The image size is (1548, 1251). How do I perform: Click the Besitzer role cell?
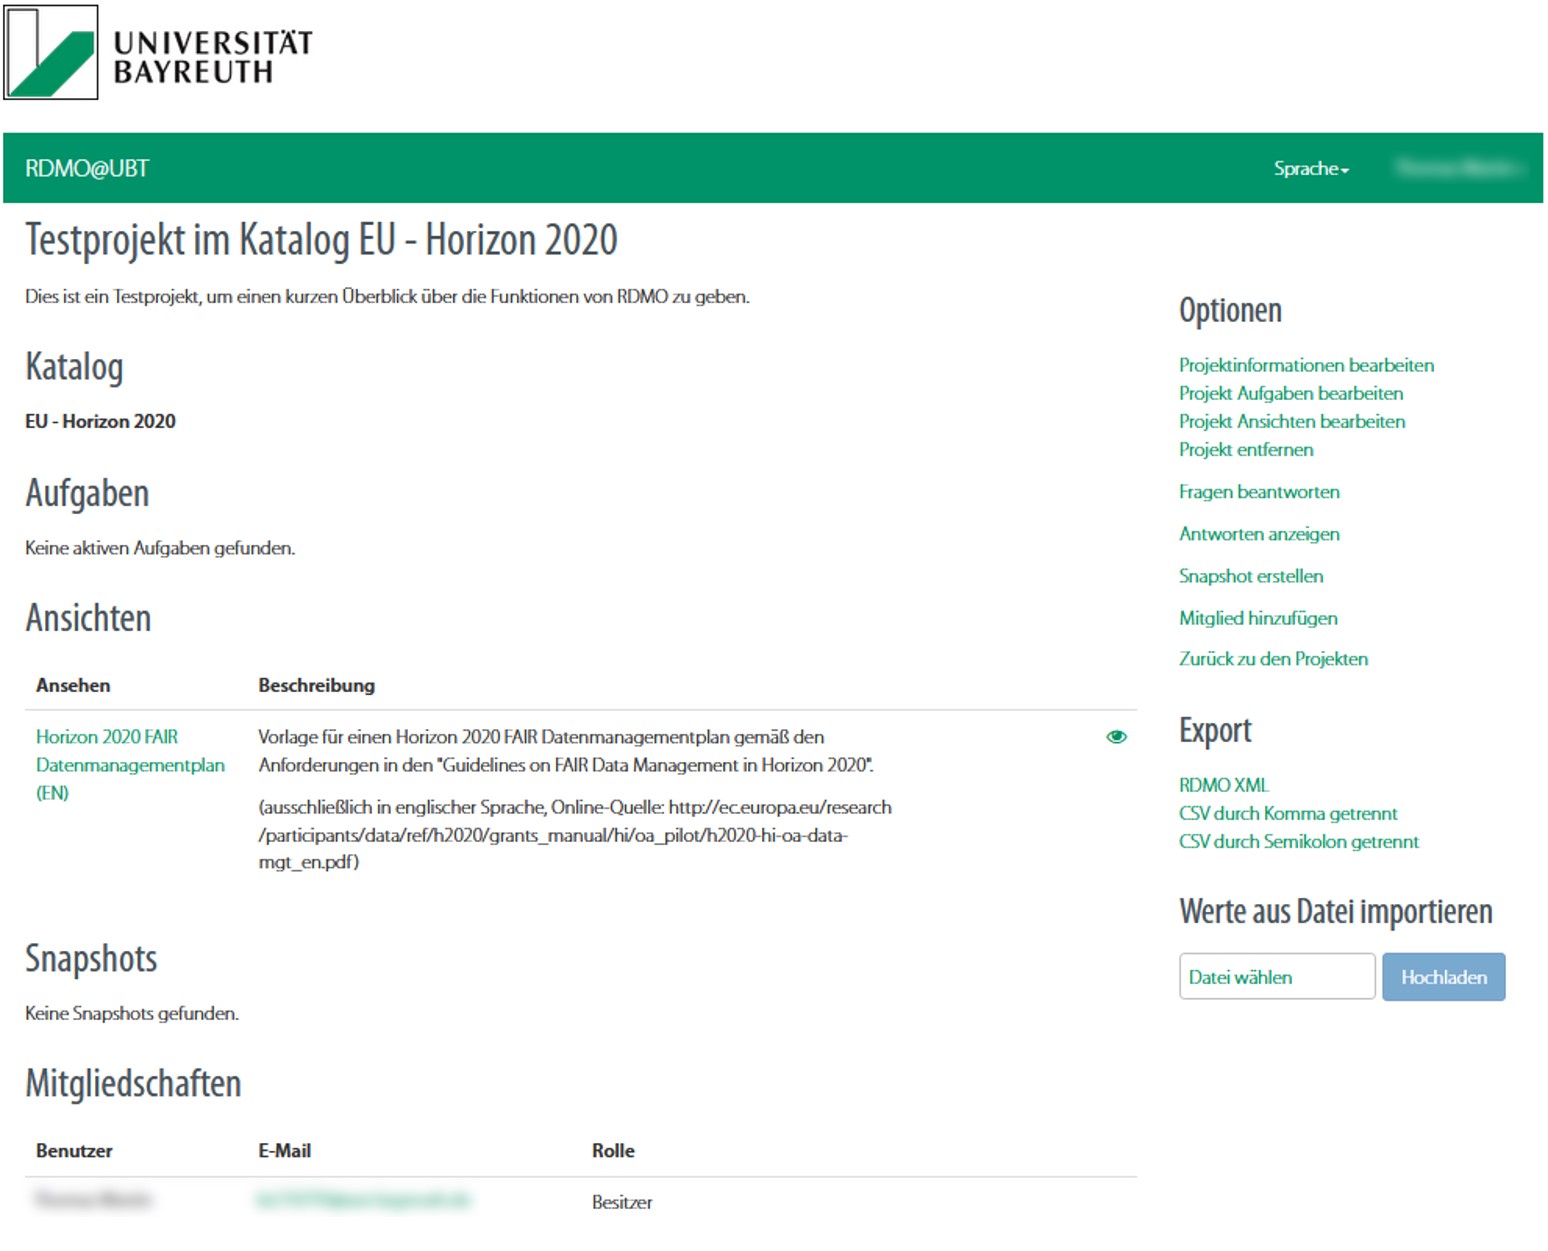[621, 1202]
